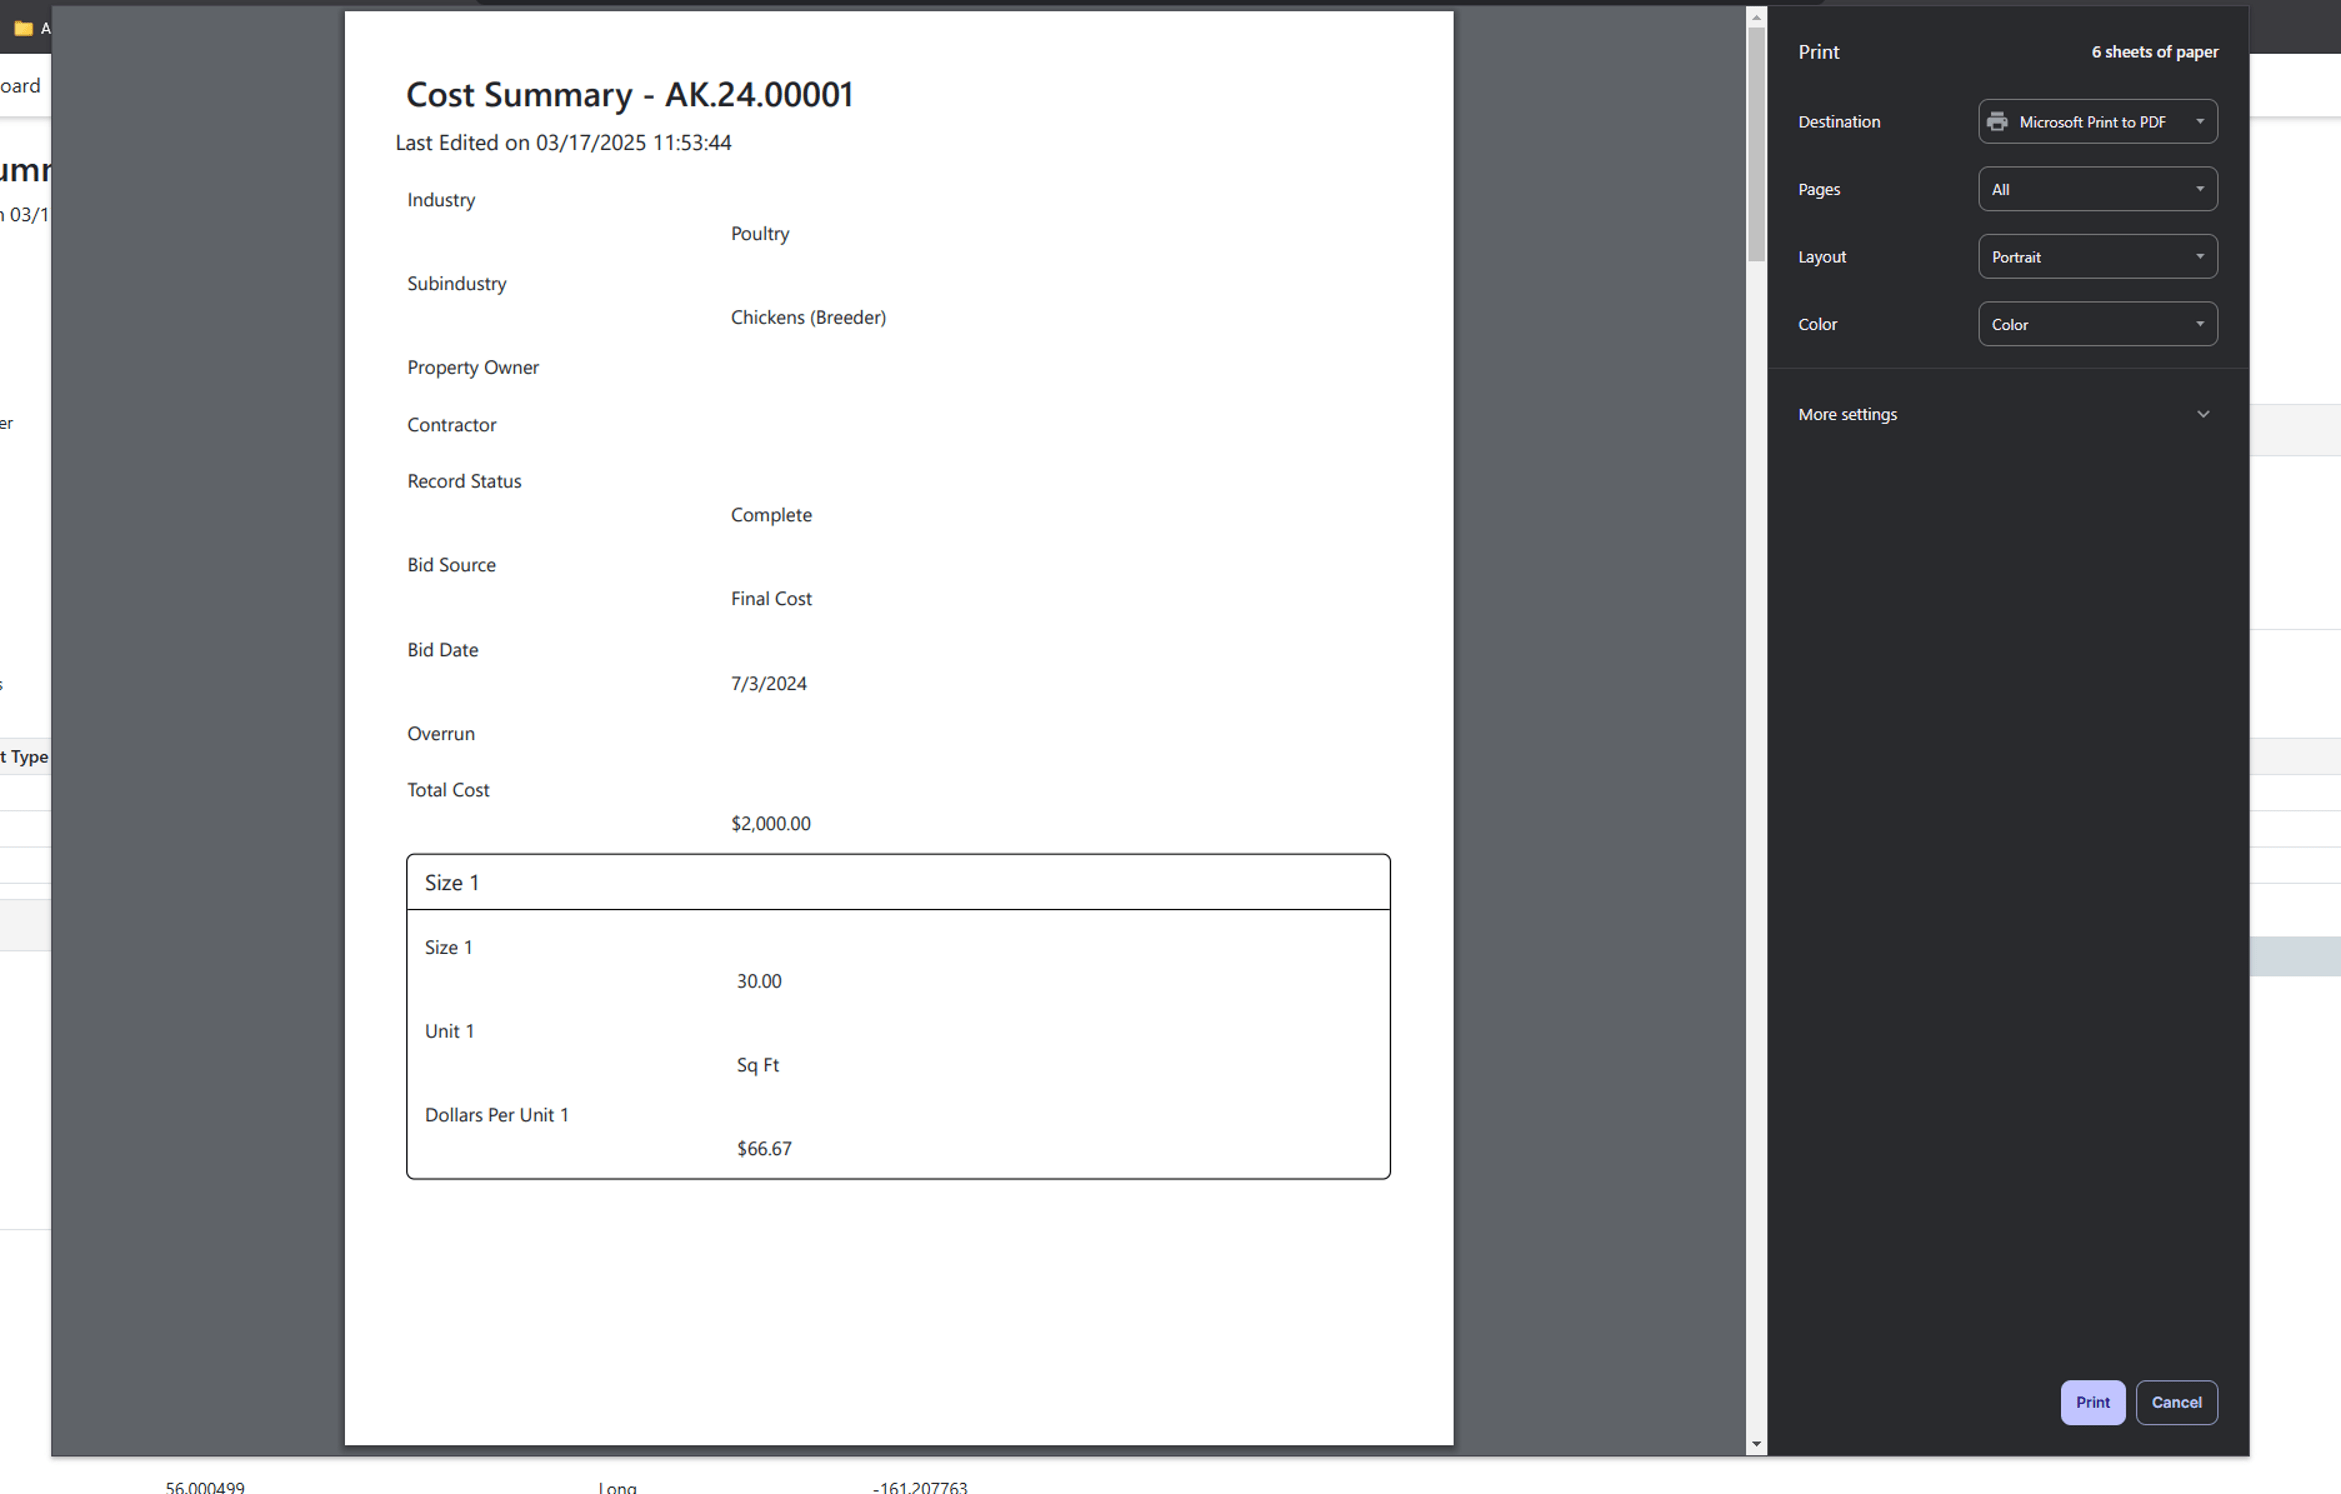The width and height of the screenshot is (2341, 1494).
Task: Click the preview scrollbar down arrow
Action: tap(1756, 1444)
